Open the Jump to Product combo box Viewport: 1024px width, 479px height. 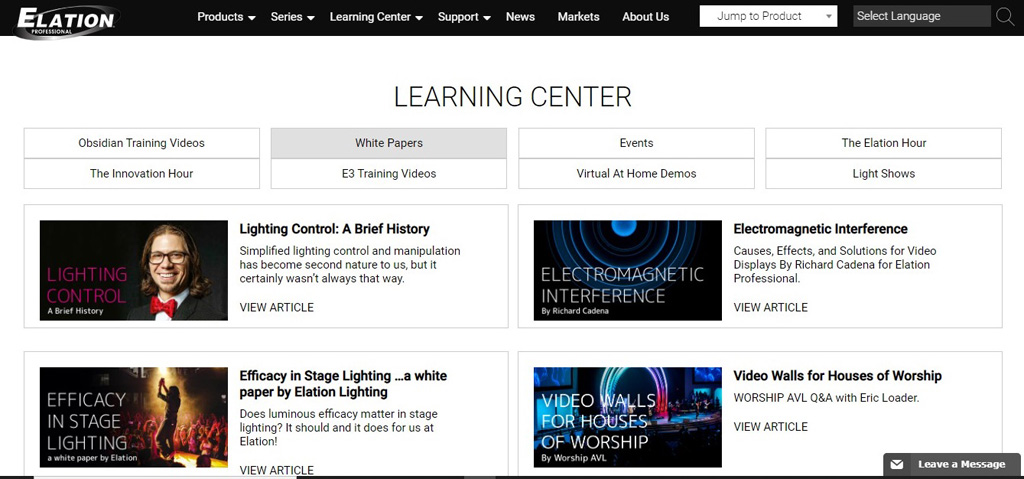768,16
